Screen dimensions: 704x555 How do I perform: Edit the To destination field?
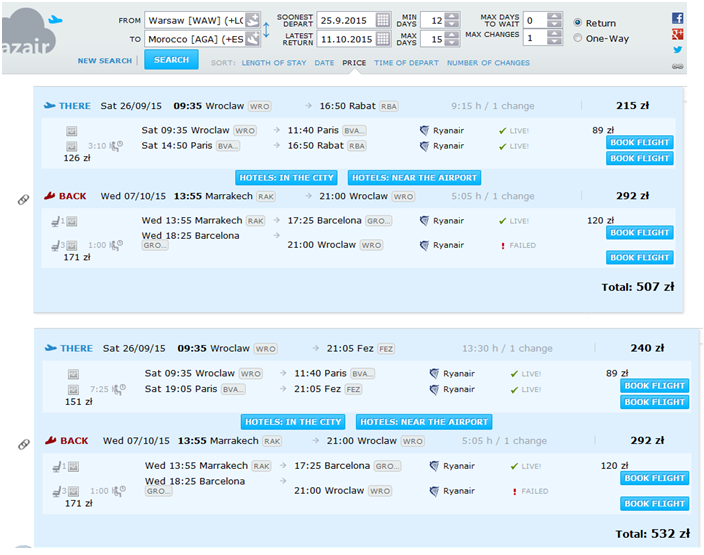[x=196, y=39]
